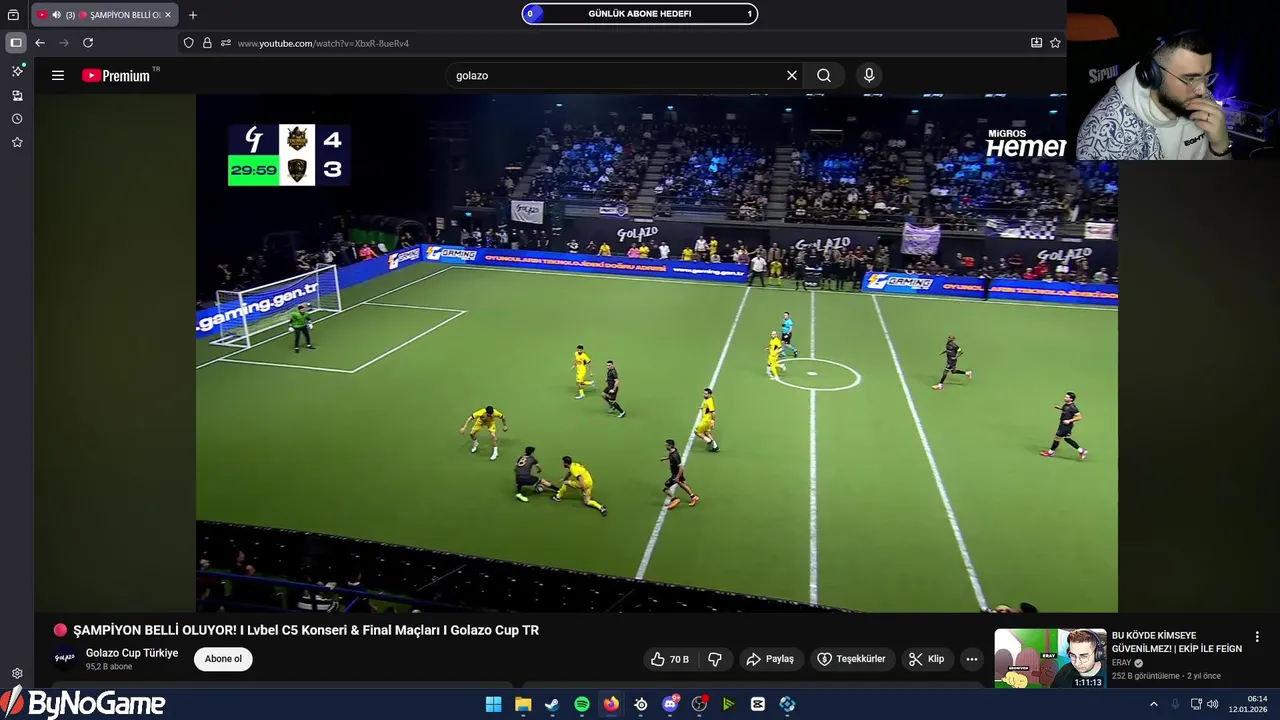Open options for BU KÖYDE KİMSEYE video
The width and height of the screenshot is (1280, 720).
click(1257, 637)
